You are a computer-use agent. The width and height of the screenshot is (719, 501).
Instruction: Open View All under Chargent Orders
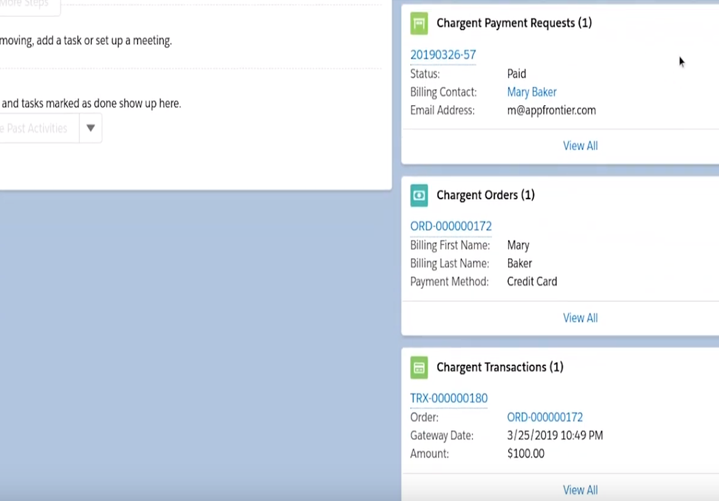(580, 318)
